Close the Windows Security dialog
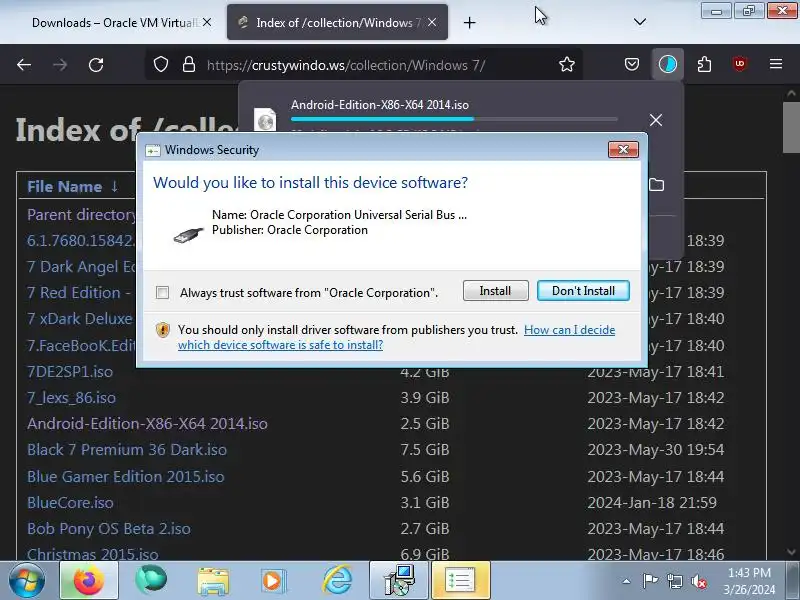800x600 pixels. (x=623, y=149)
